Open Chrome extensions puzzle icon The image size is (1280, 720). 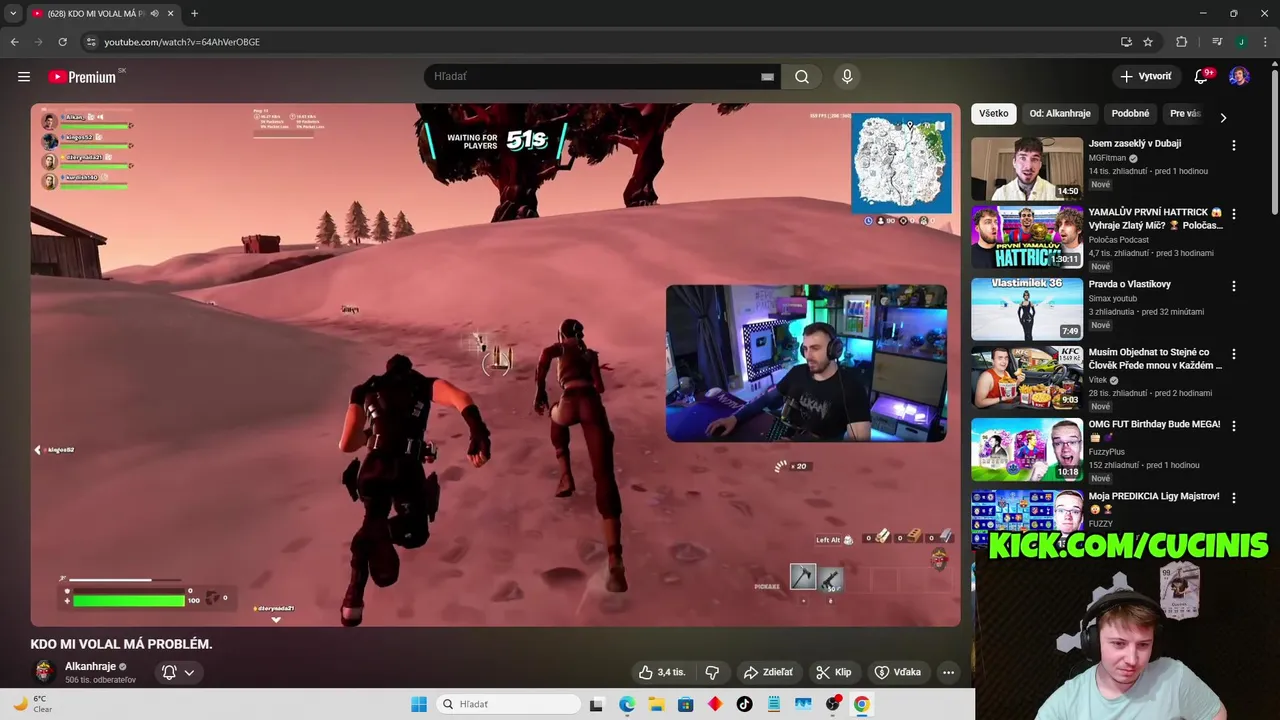coord(1182,42)
